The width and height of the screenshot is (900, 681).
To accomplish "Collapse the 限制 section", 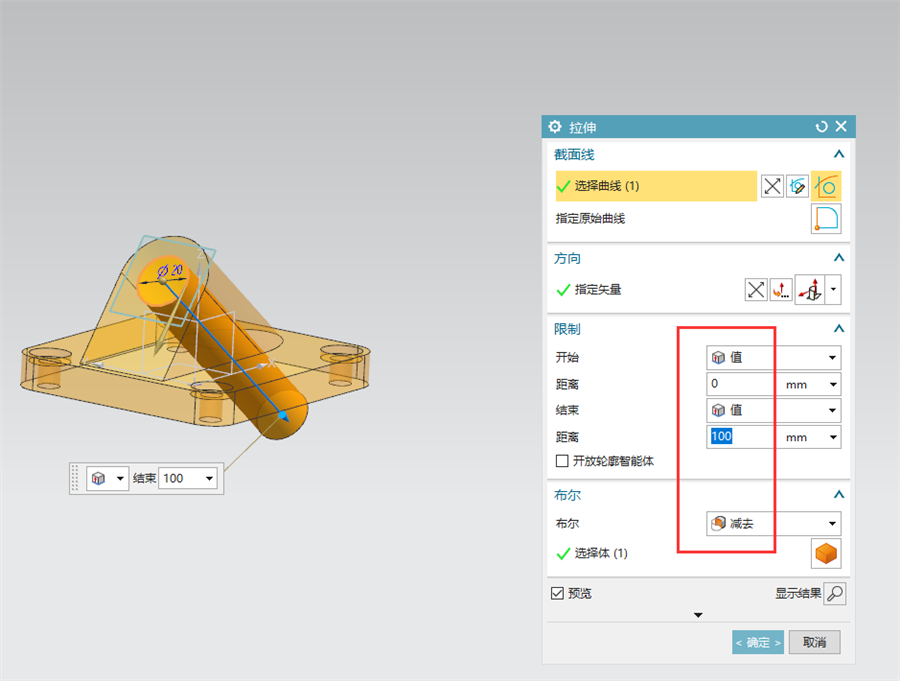I will (839, 329).
